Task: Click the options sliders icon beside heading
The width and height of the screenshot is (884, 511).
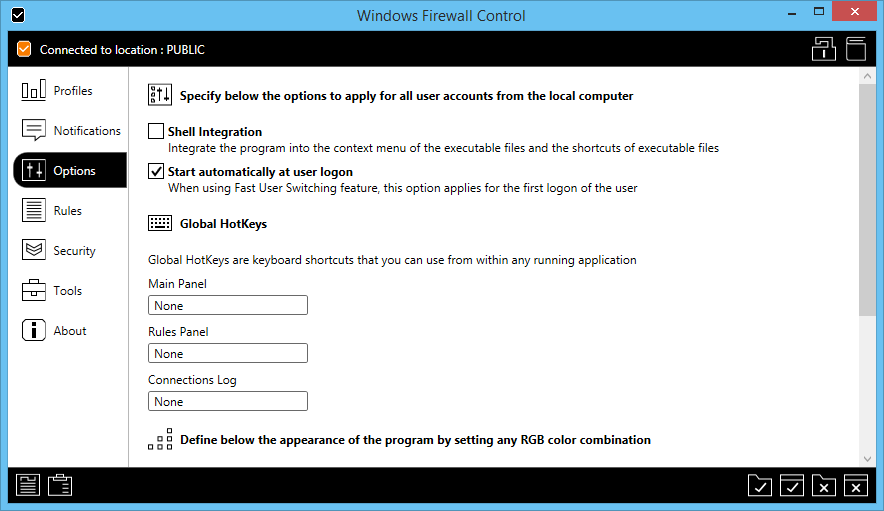Action: click(x=160, y=95)
